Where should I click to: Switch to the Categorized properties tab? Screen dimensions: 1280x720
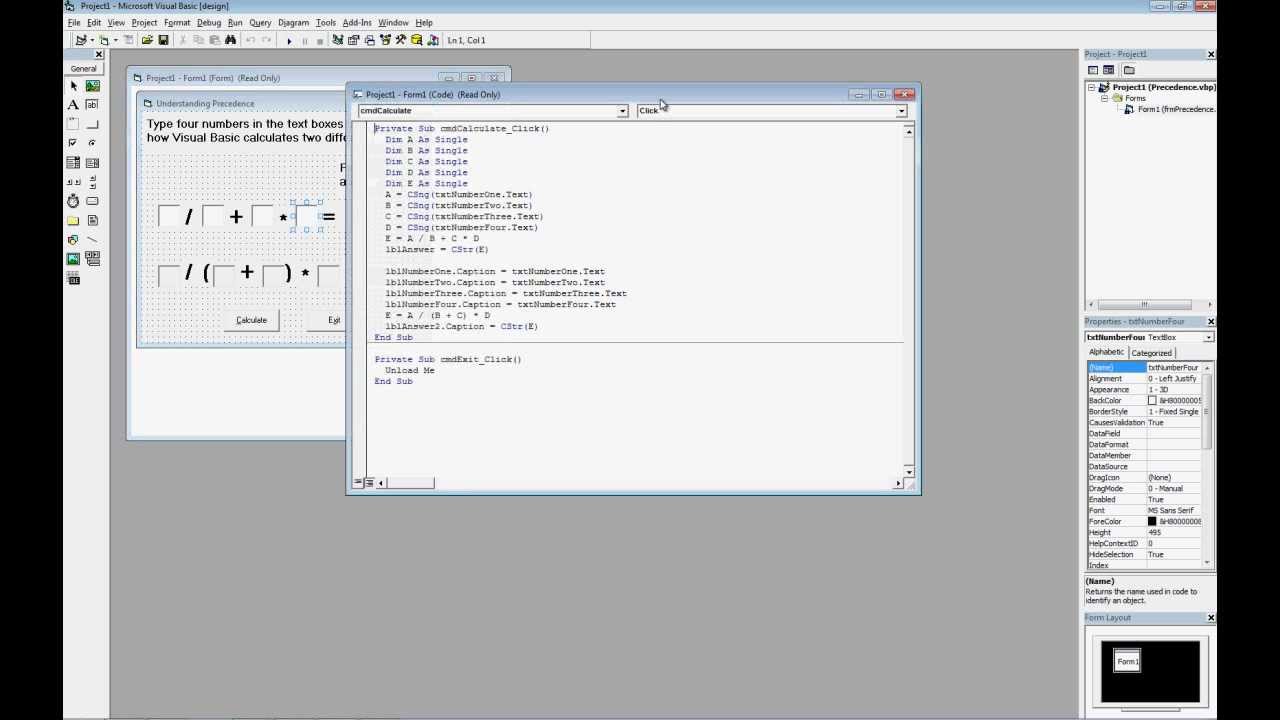[1151, 353]
